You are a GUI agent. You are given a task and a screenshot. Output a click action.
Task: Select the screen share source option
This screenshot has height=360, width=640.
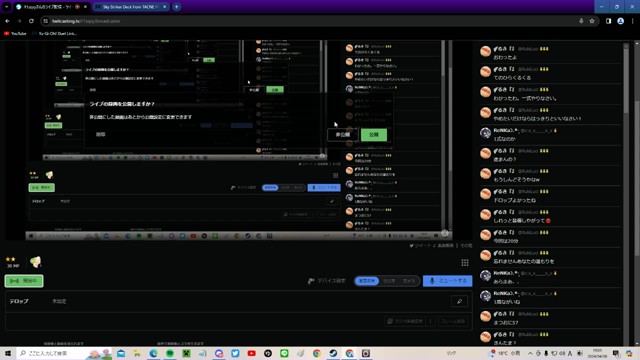(367, 281)
